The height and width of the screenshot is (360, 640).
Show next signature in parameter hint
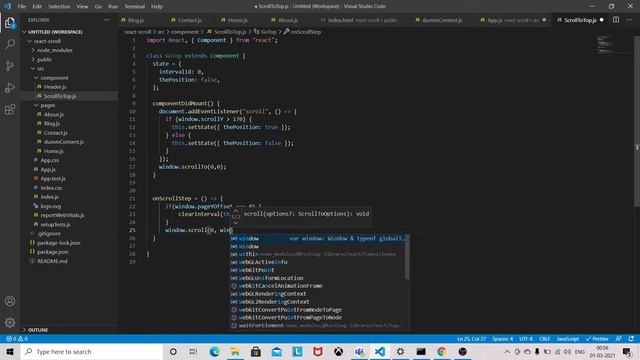[x=236, y=223]
